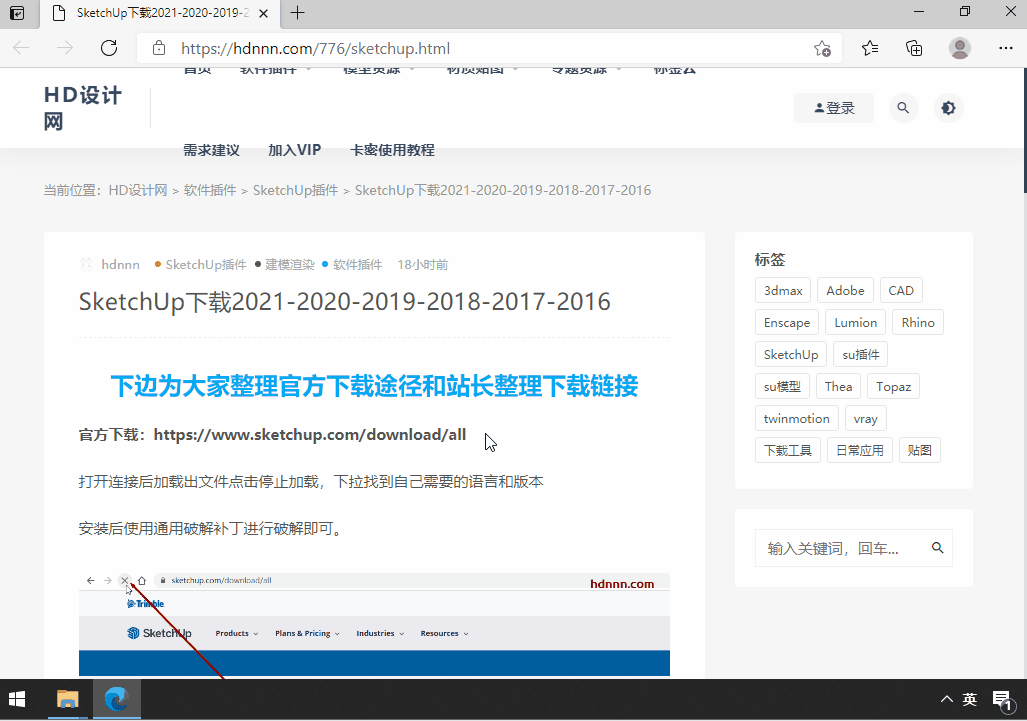Open the 需求建议 menu item
1027x721 pixels.
[211, 150]
